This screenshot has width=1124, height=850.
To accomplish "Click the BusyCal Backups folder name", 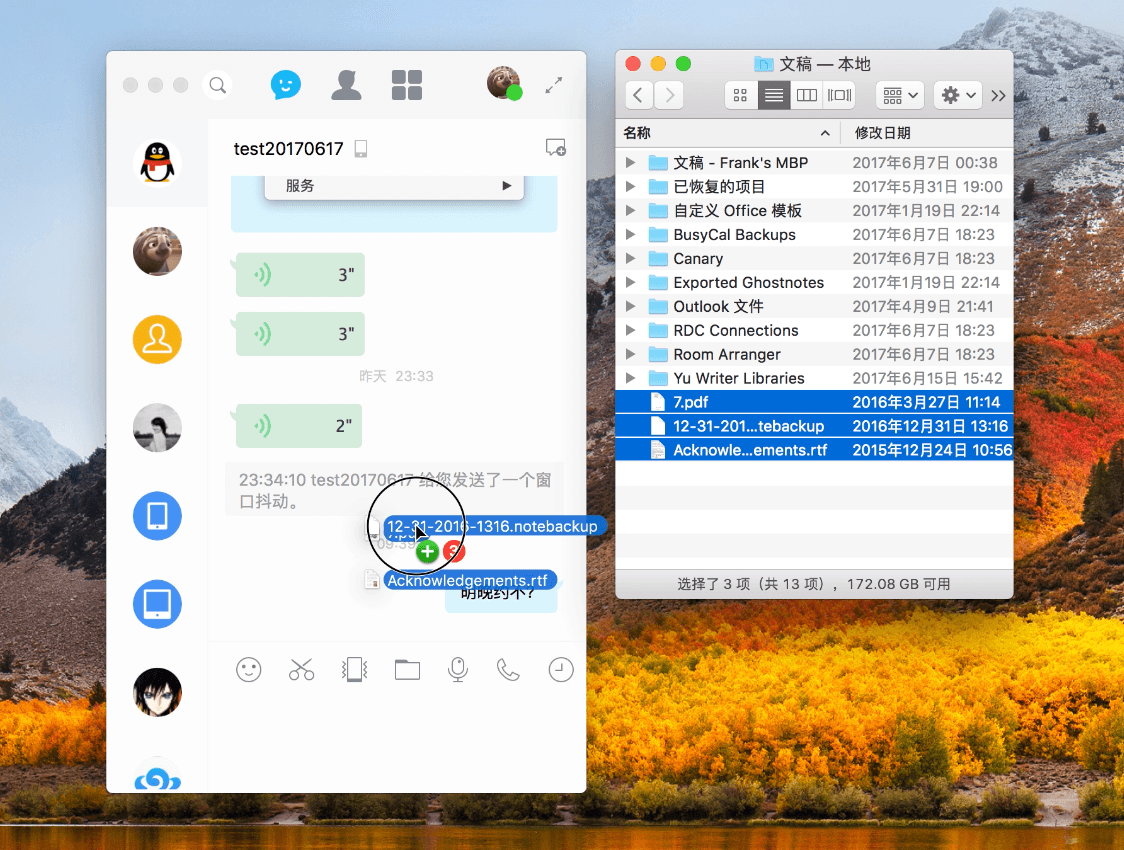I will (734, 235).
